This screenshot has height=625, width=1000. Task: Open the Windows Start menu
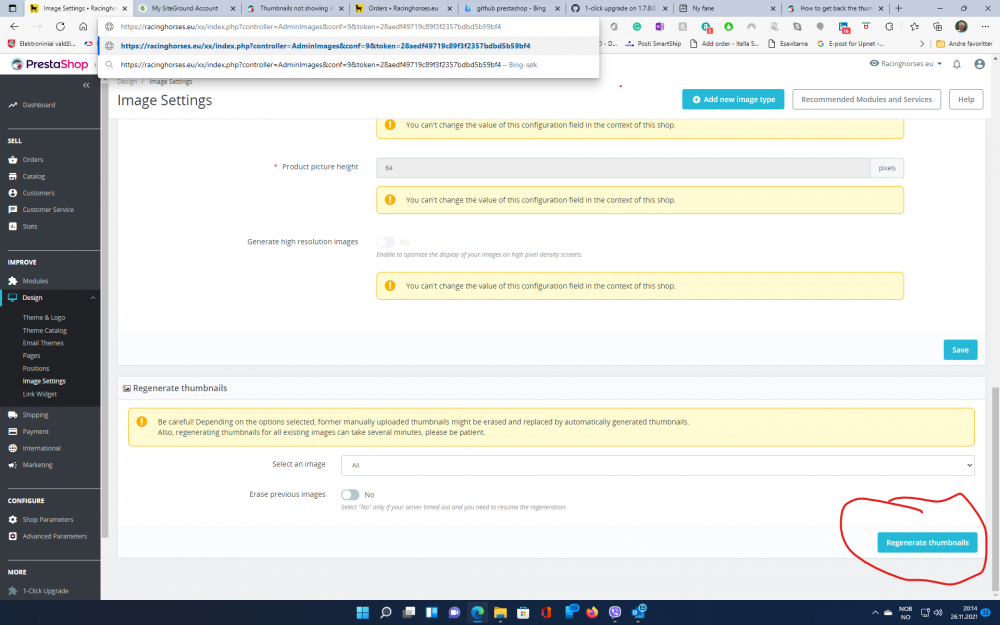[362, 612]
